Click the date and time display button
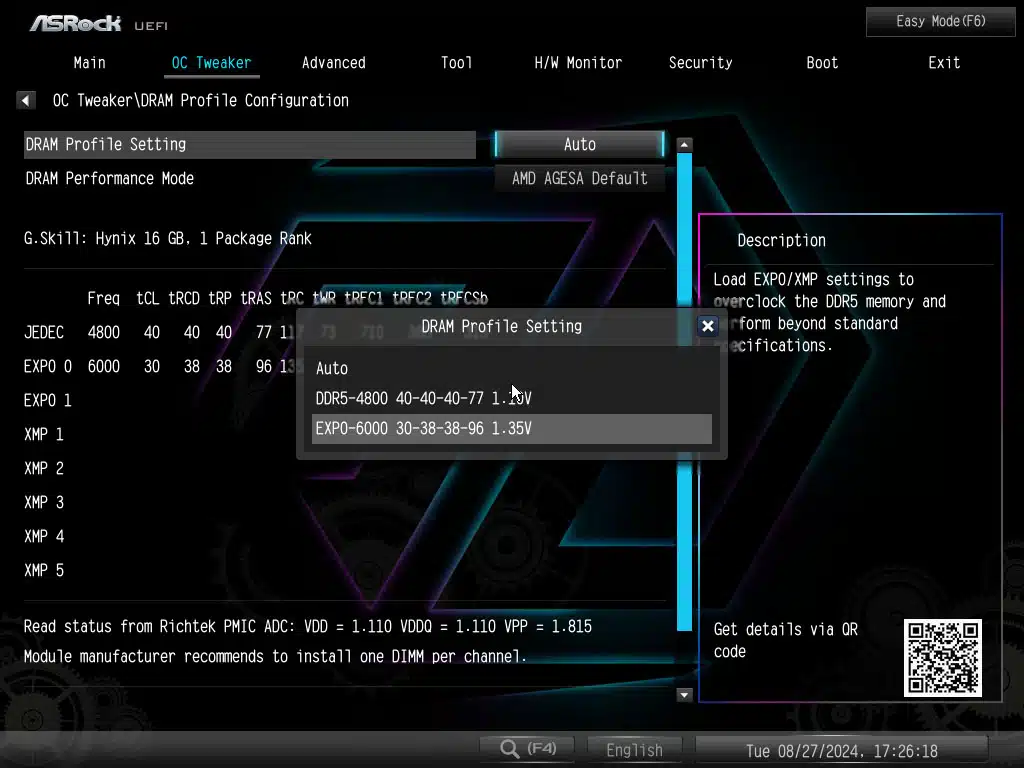The width and height of the screenshot is (1024, 768). [841, 750]
